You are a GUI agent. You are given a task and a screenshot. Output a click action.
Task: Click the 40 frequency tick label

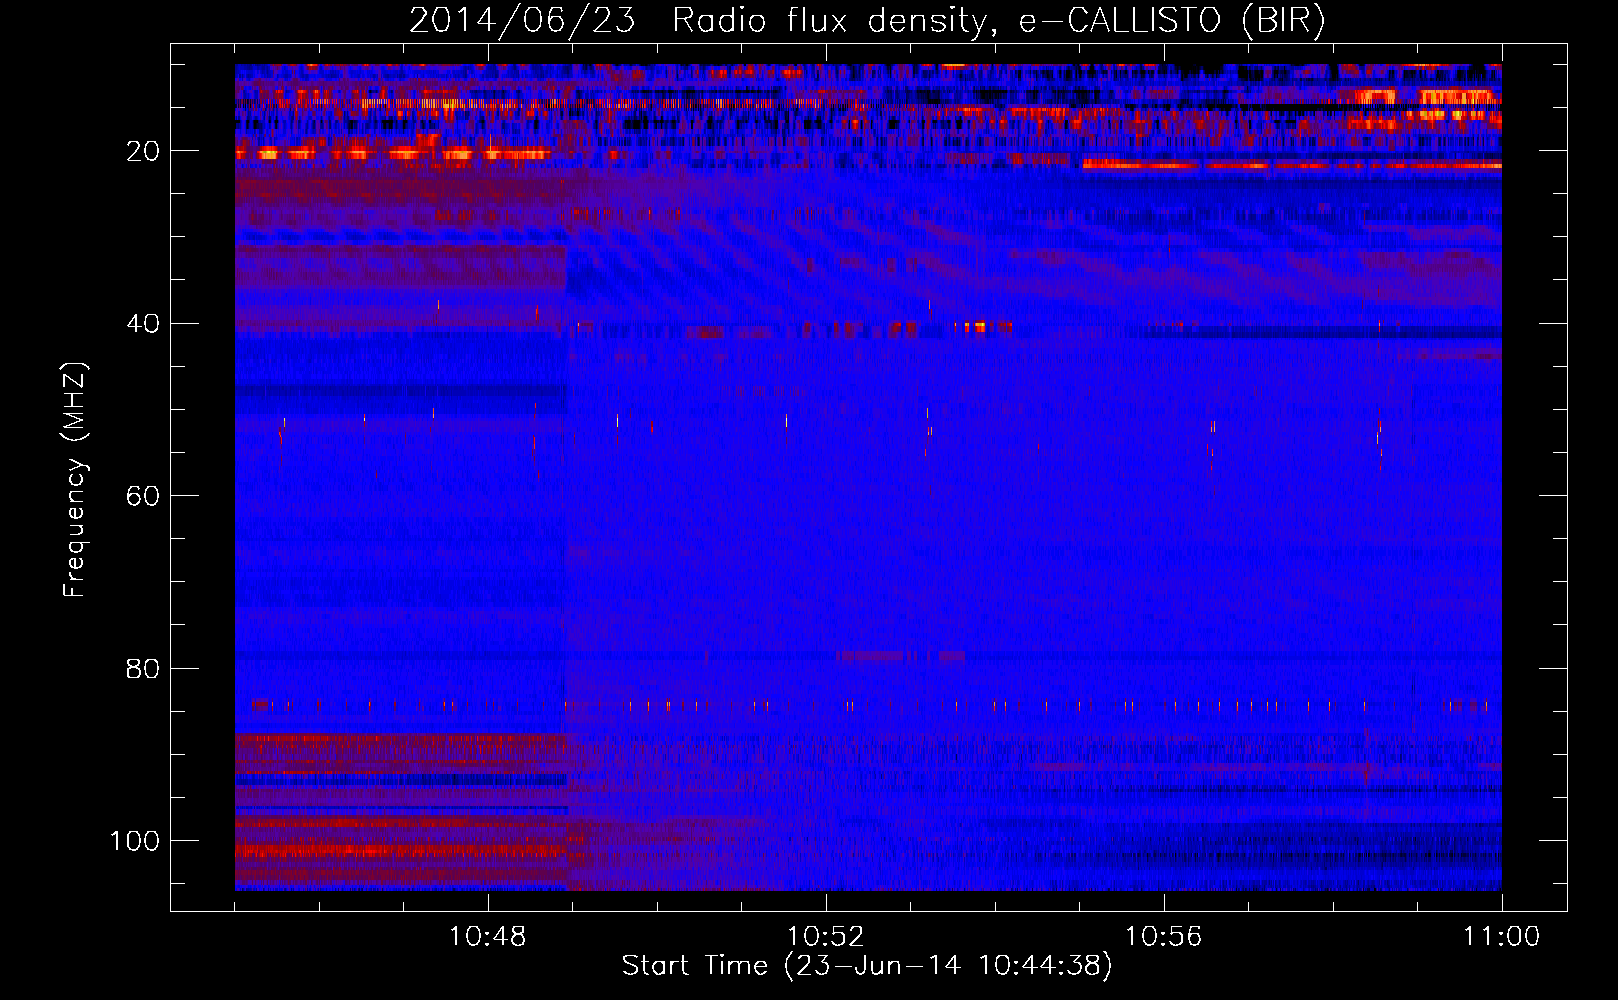[x=143, y=324]
